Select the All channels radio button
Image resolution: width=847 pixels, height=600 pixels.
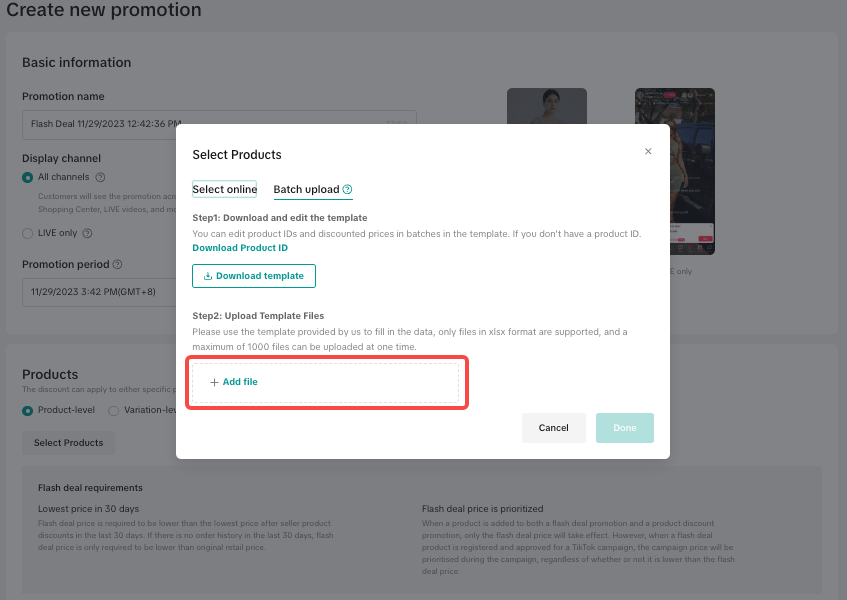[28, 177]
